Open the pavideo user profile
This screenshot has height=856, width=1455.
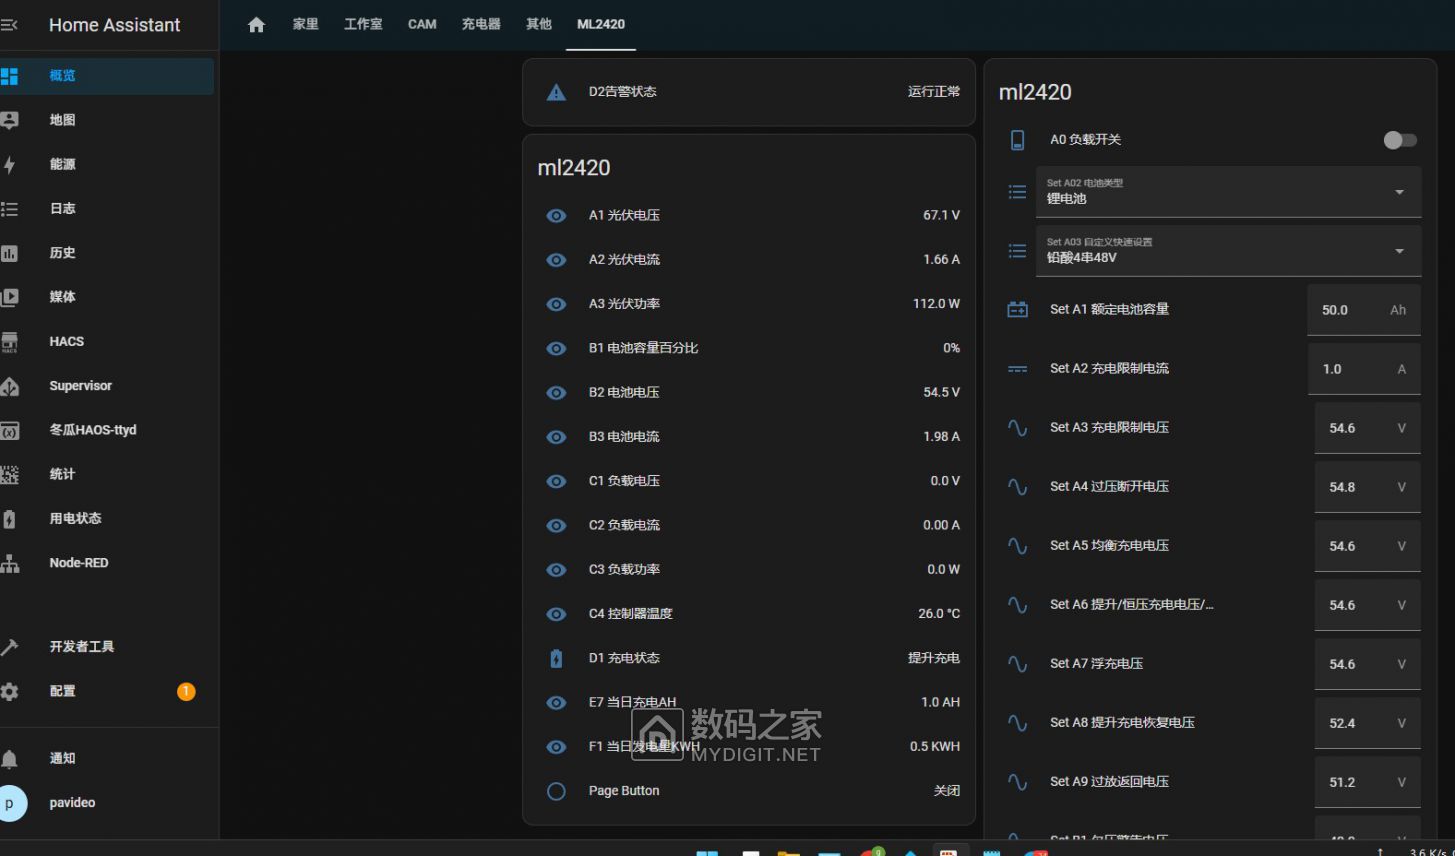click(72, 803)
